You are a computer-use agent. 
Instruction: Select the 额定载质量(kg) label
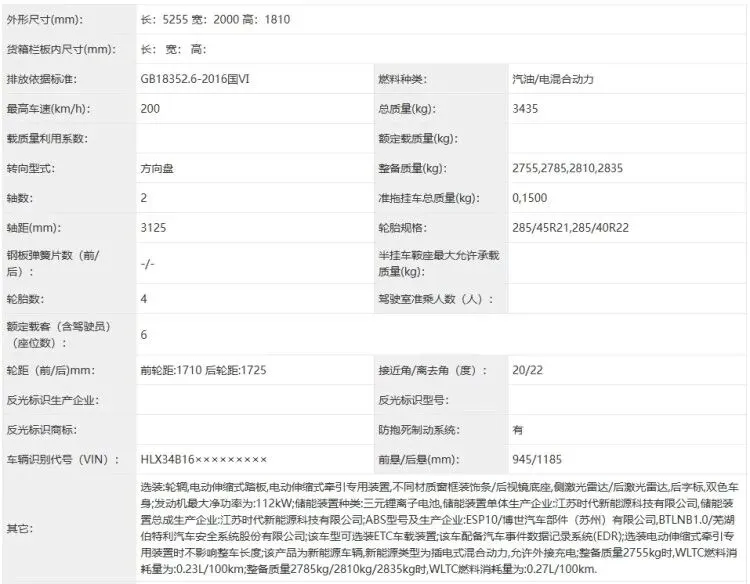point(418,139)
